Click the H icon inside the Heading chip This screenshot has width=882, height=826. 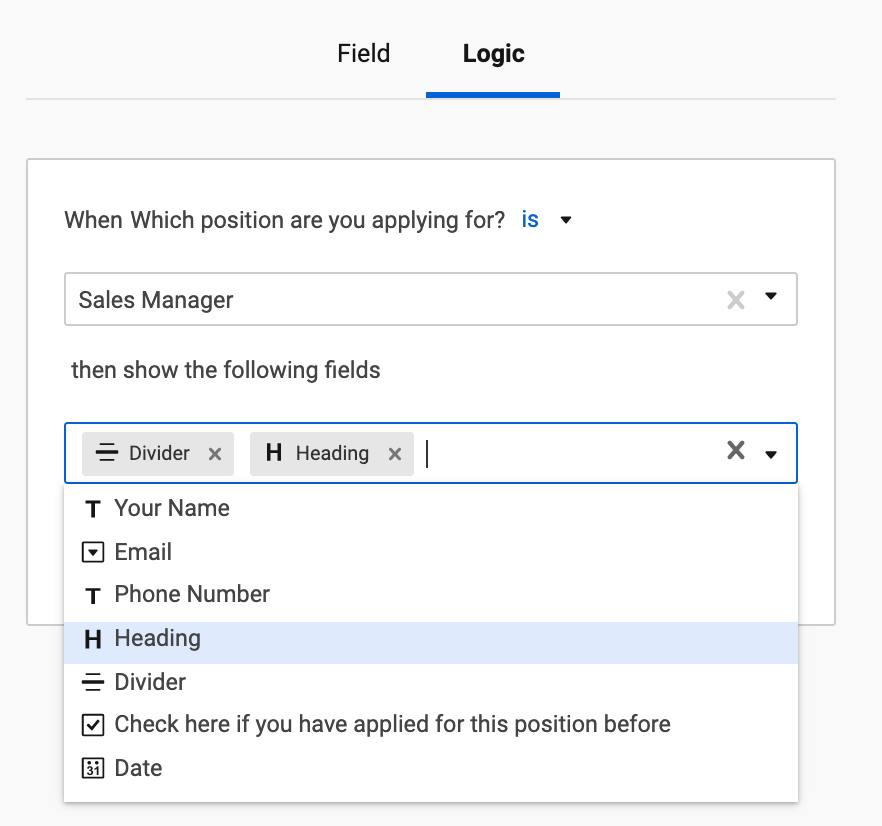273,453
